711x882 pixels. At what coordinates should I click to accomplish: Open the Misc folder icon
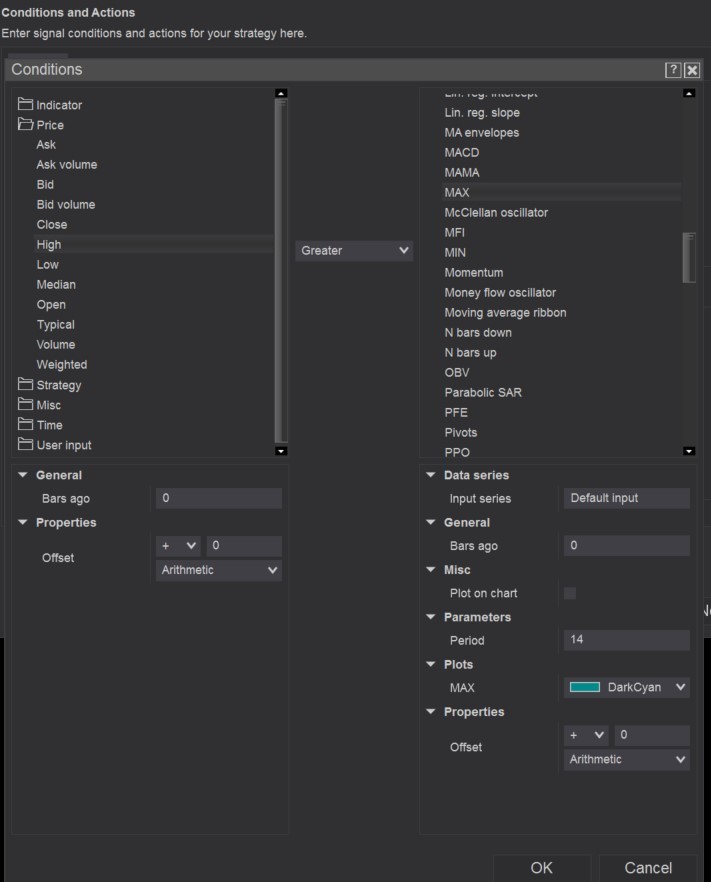tap(25, 404)
